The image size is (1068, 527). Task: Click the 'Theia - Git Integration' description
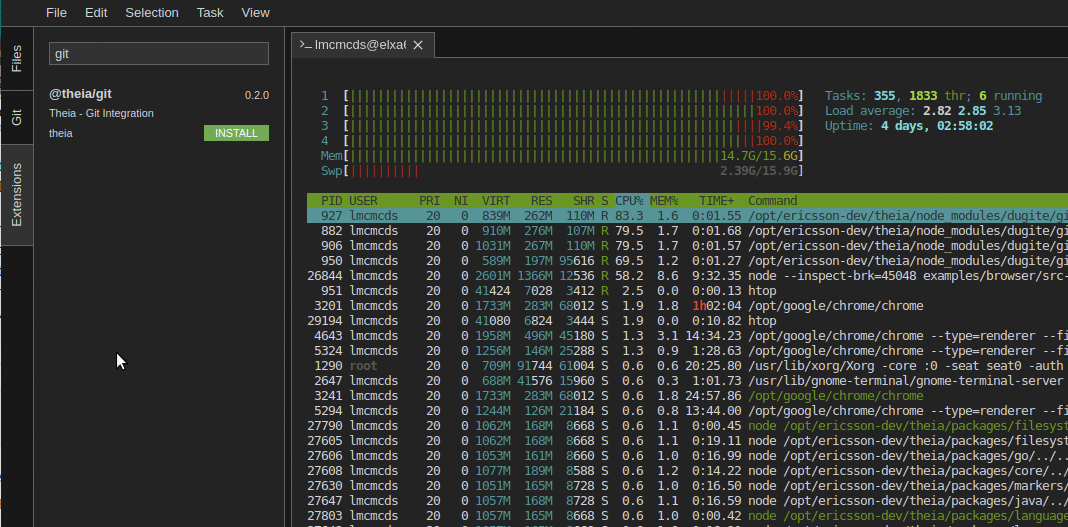click(x=101, y=114)
